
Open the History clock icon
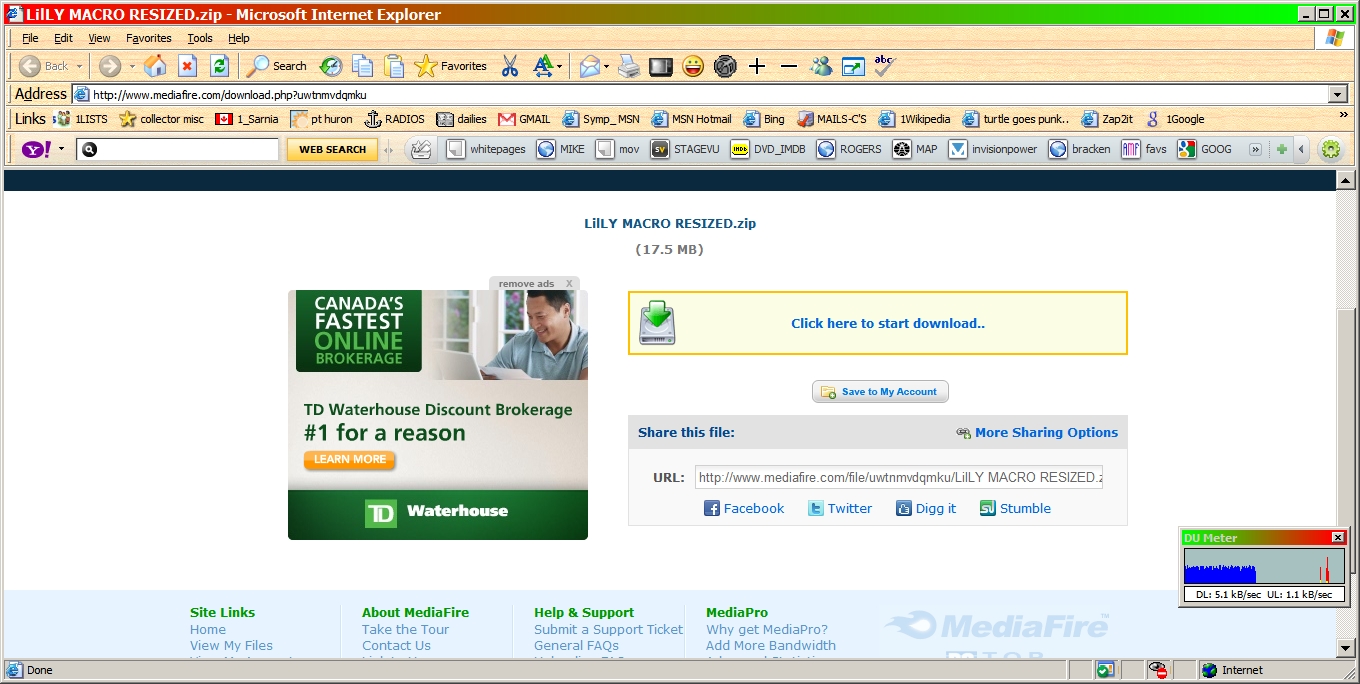[x=330, y=66]
